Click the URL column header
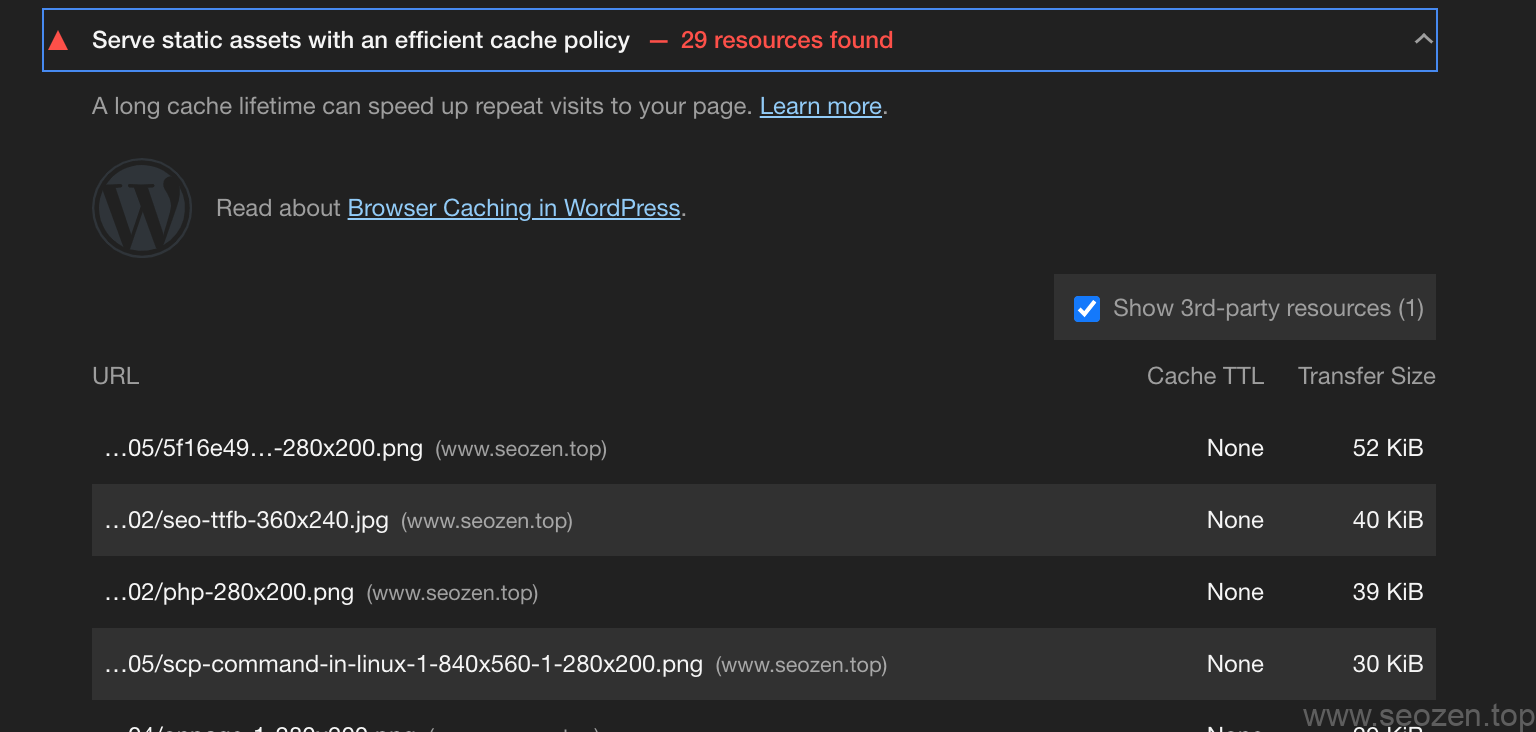Image resolution: width=1536 pixels, height=732 pixels. coord(115,376)
